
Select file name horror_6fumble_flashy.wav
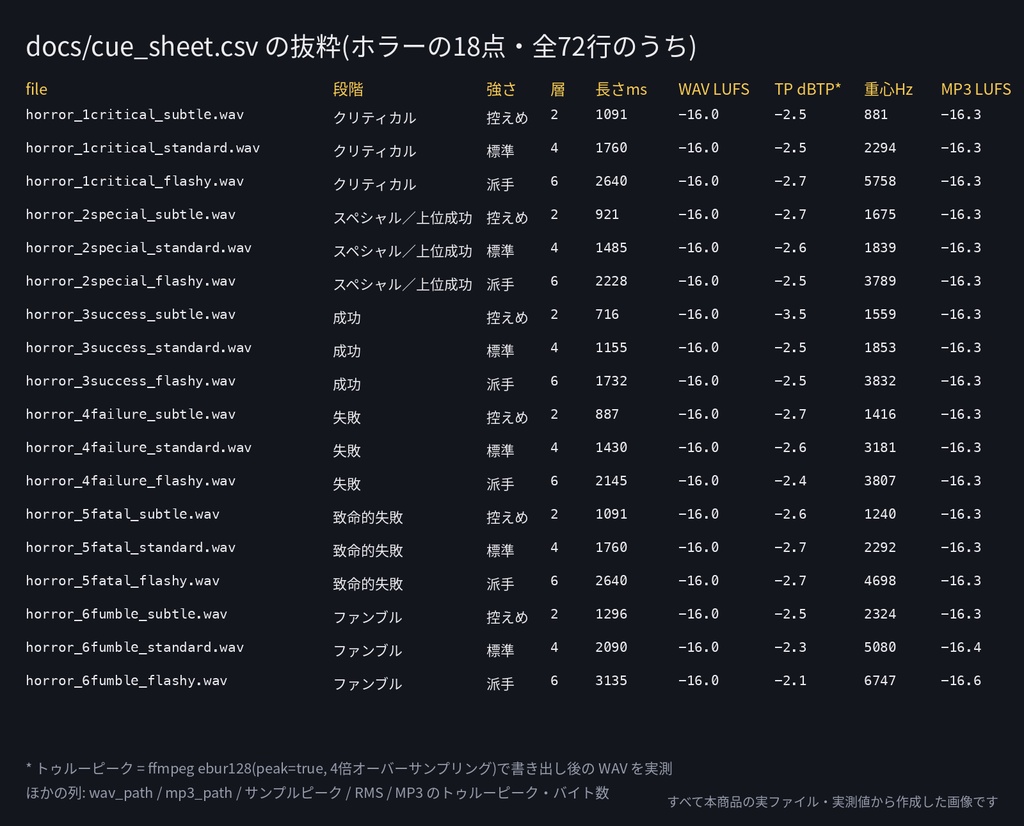[x=127, y=680]
